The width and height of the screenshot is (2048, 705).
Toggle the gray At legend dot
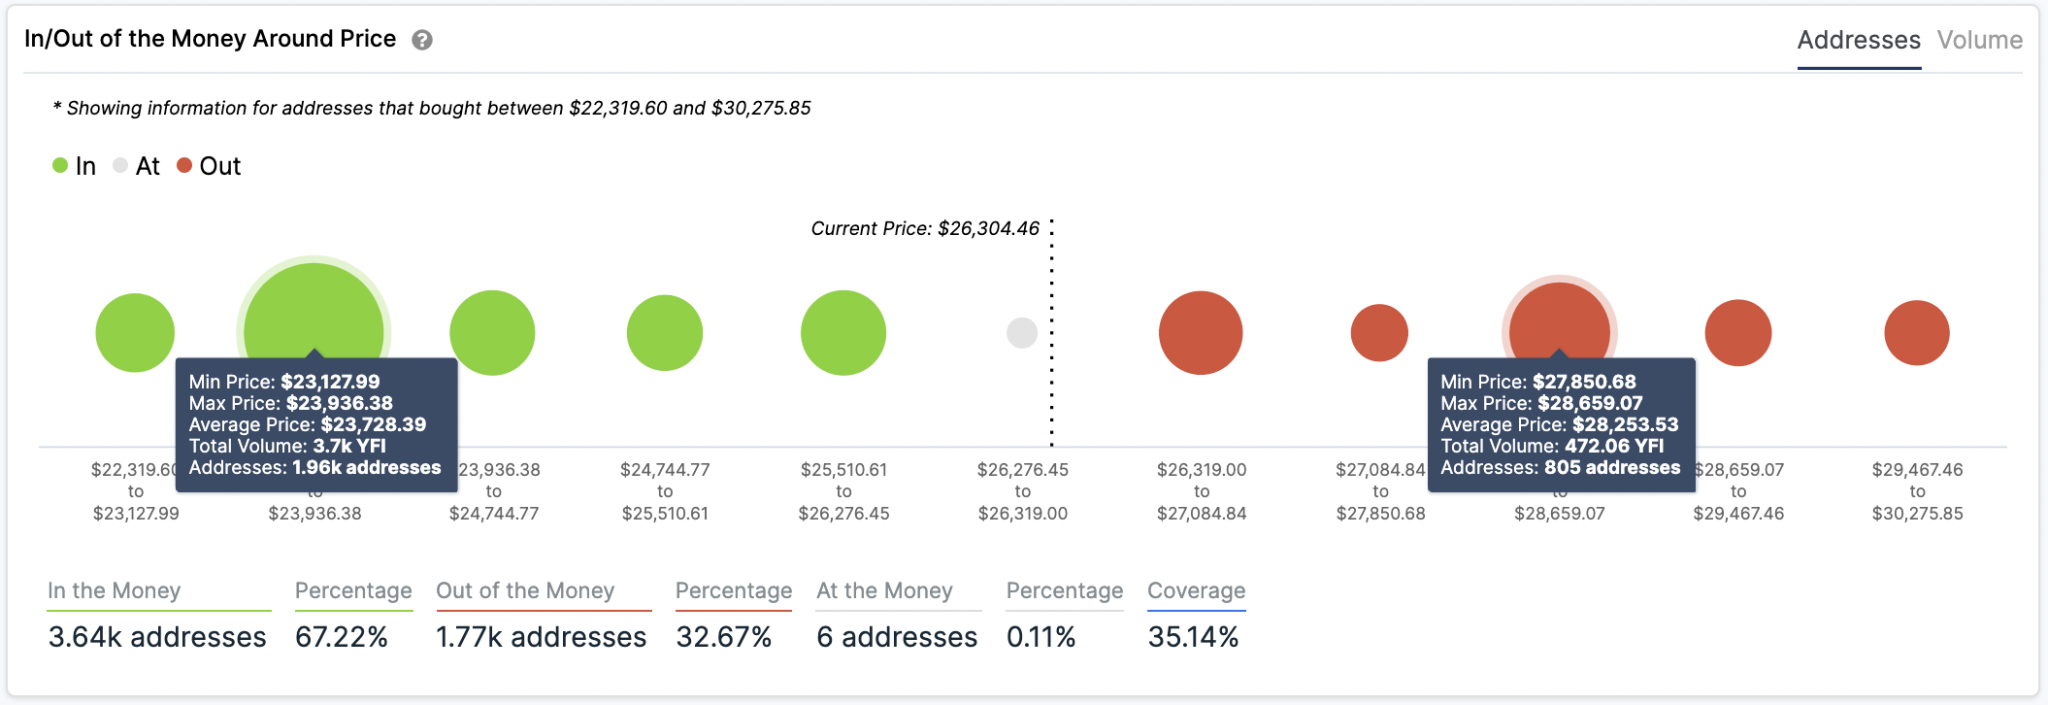(120, 165)
